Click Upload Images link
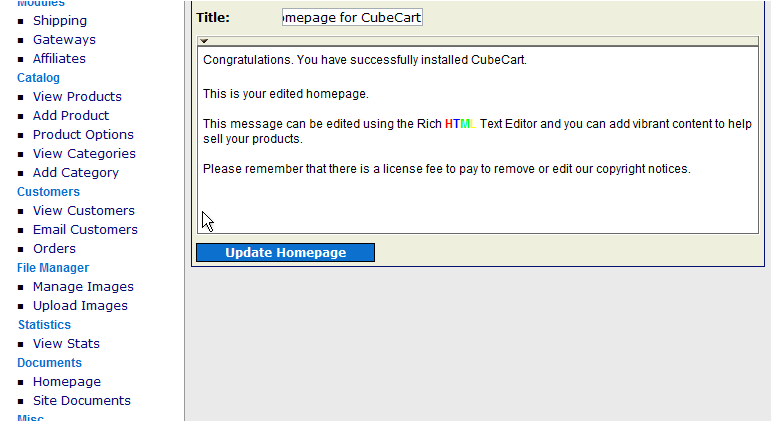This screenshot has height=422, width=776. [x=80, y=305]
